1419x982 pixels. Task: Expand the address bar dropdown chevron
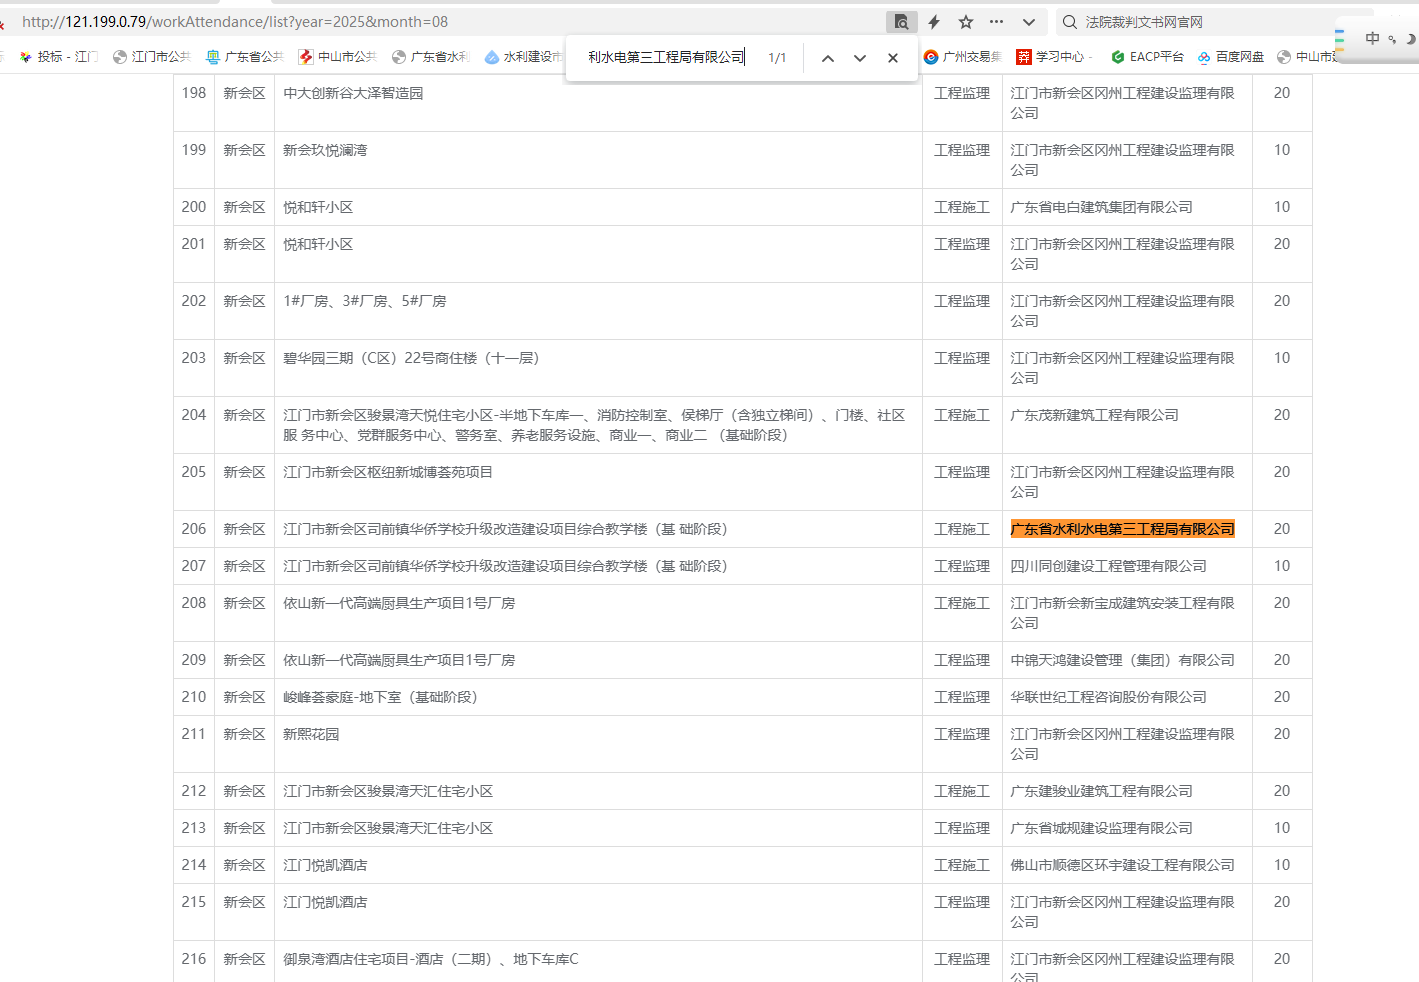click(1028, 22)
